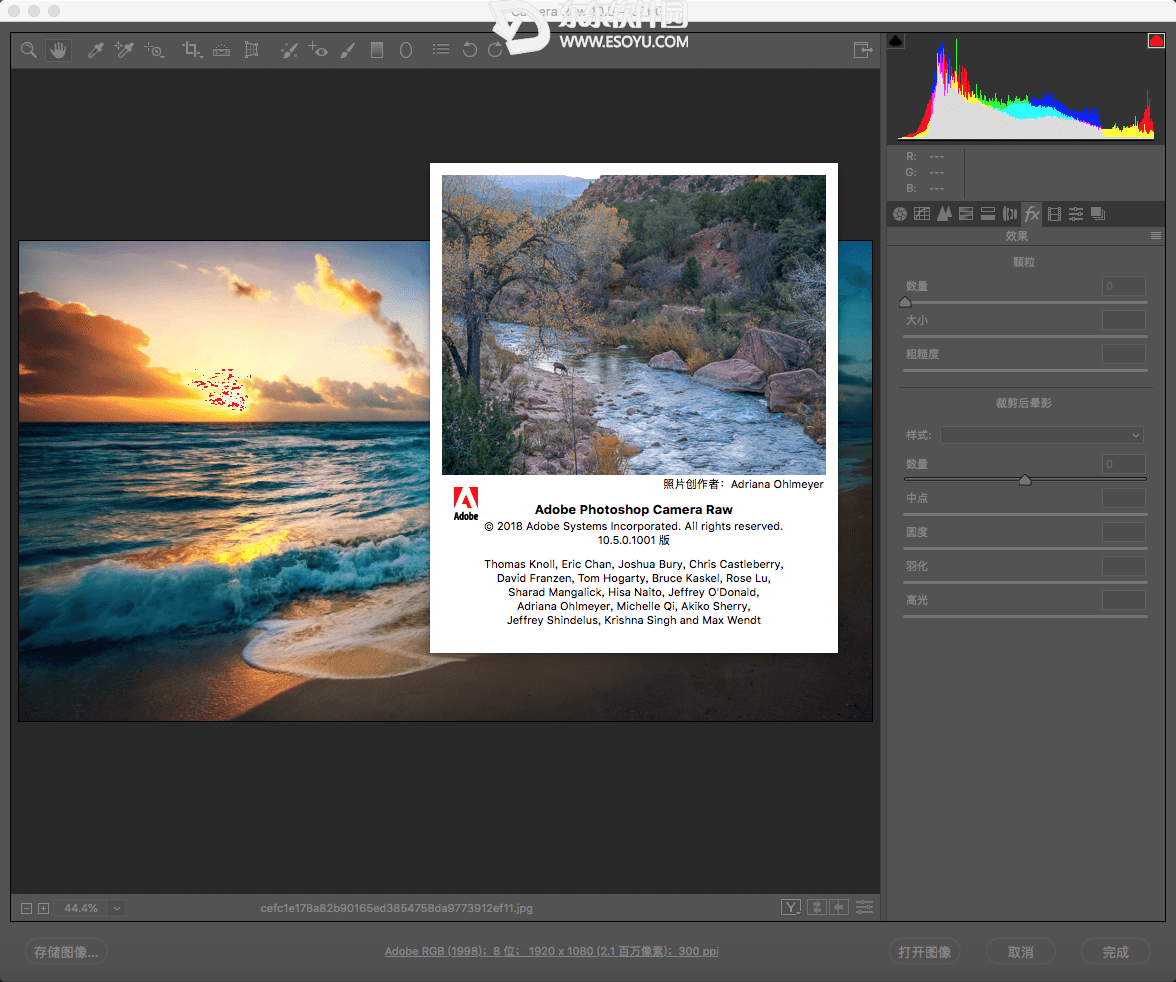Toggle before/after view Y icon
The width and height of the screenshot is (1176, 982).
tap(790, 908)
